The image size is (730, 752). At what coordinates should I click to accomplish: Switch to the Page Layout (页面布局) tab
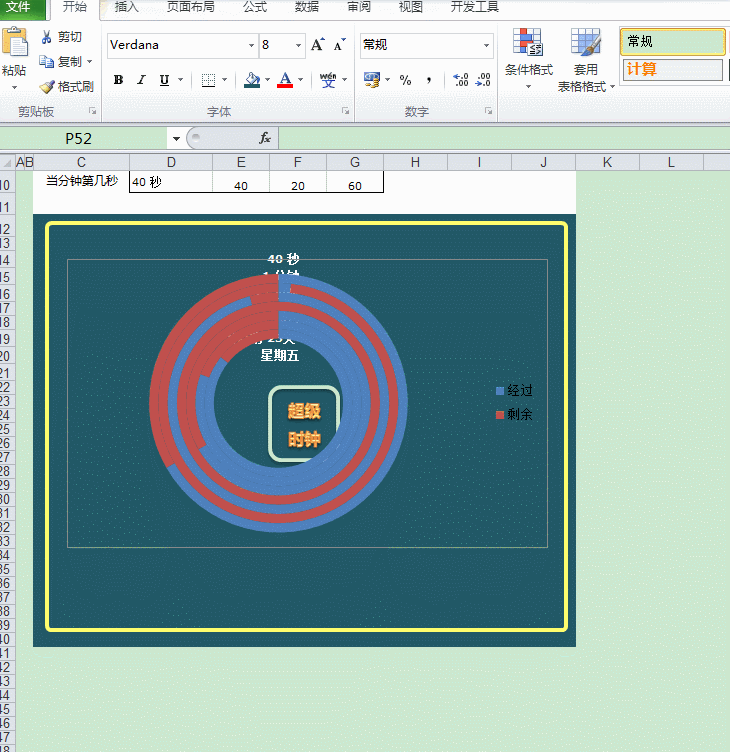pyautogui.click(x=190, y=8)
